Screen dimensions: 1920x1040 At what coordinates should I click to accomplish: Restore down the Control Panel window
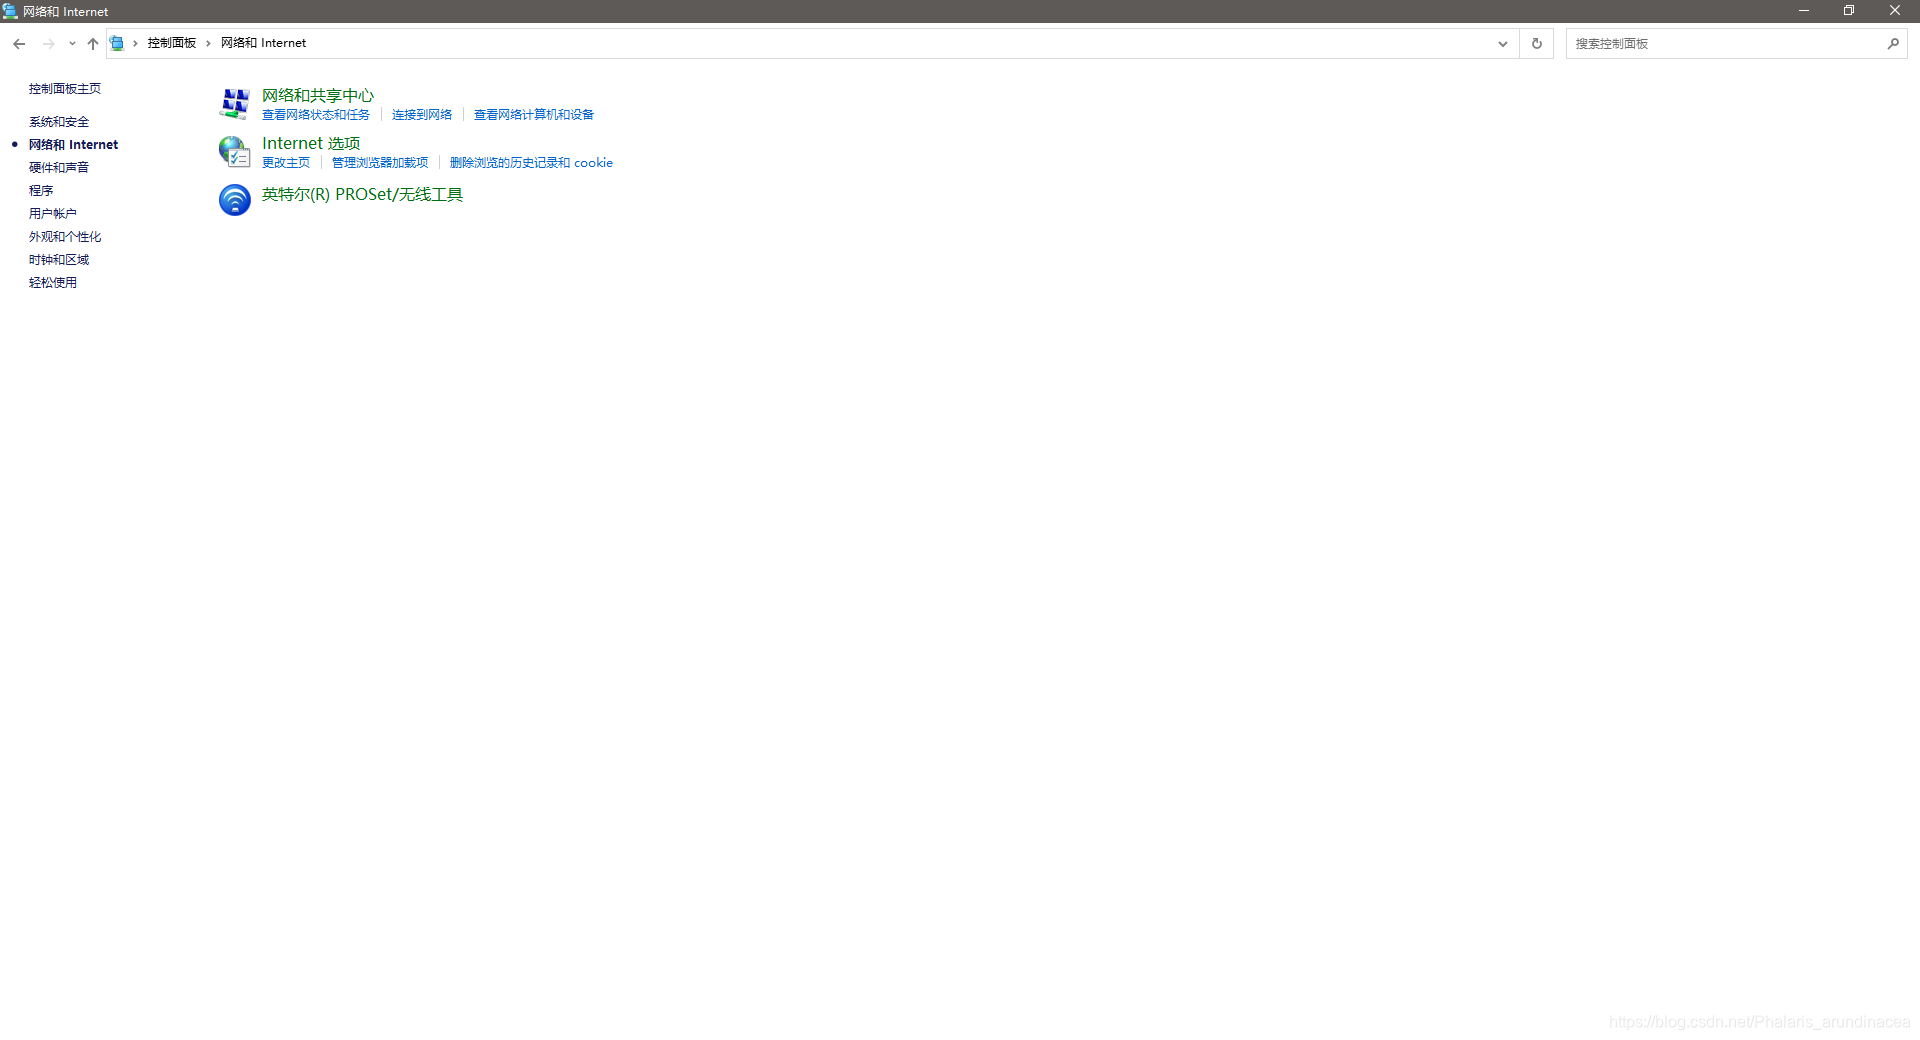point(1849,11)
